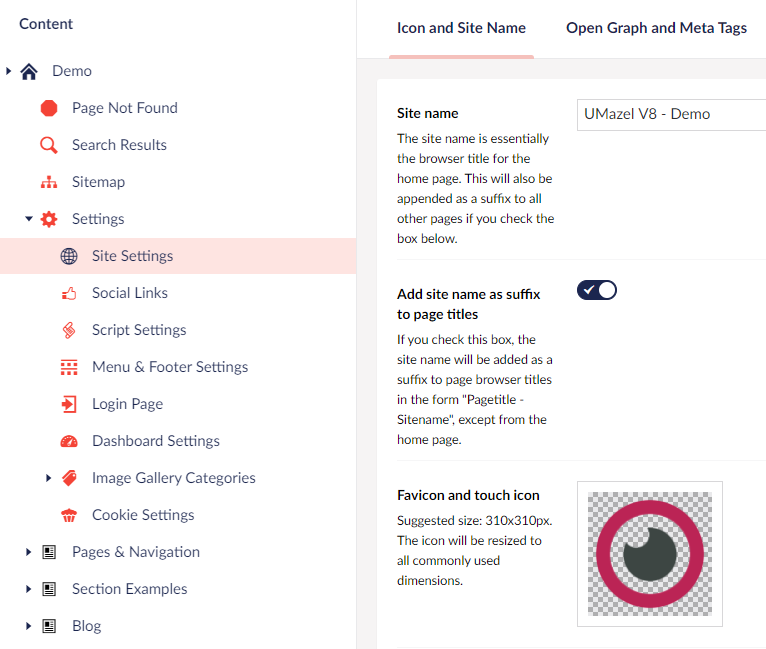This screenshot has height=649, width=766.
Task: Click the Social Links thumbs-up icon
Action: coord(69,293)
